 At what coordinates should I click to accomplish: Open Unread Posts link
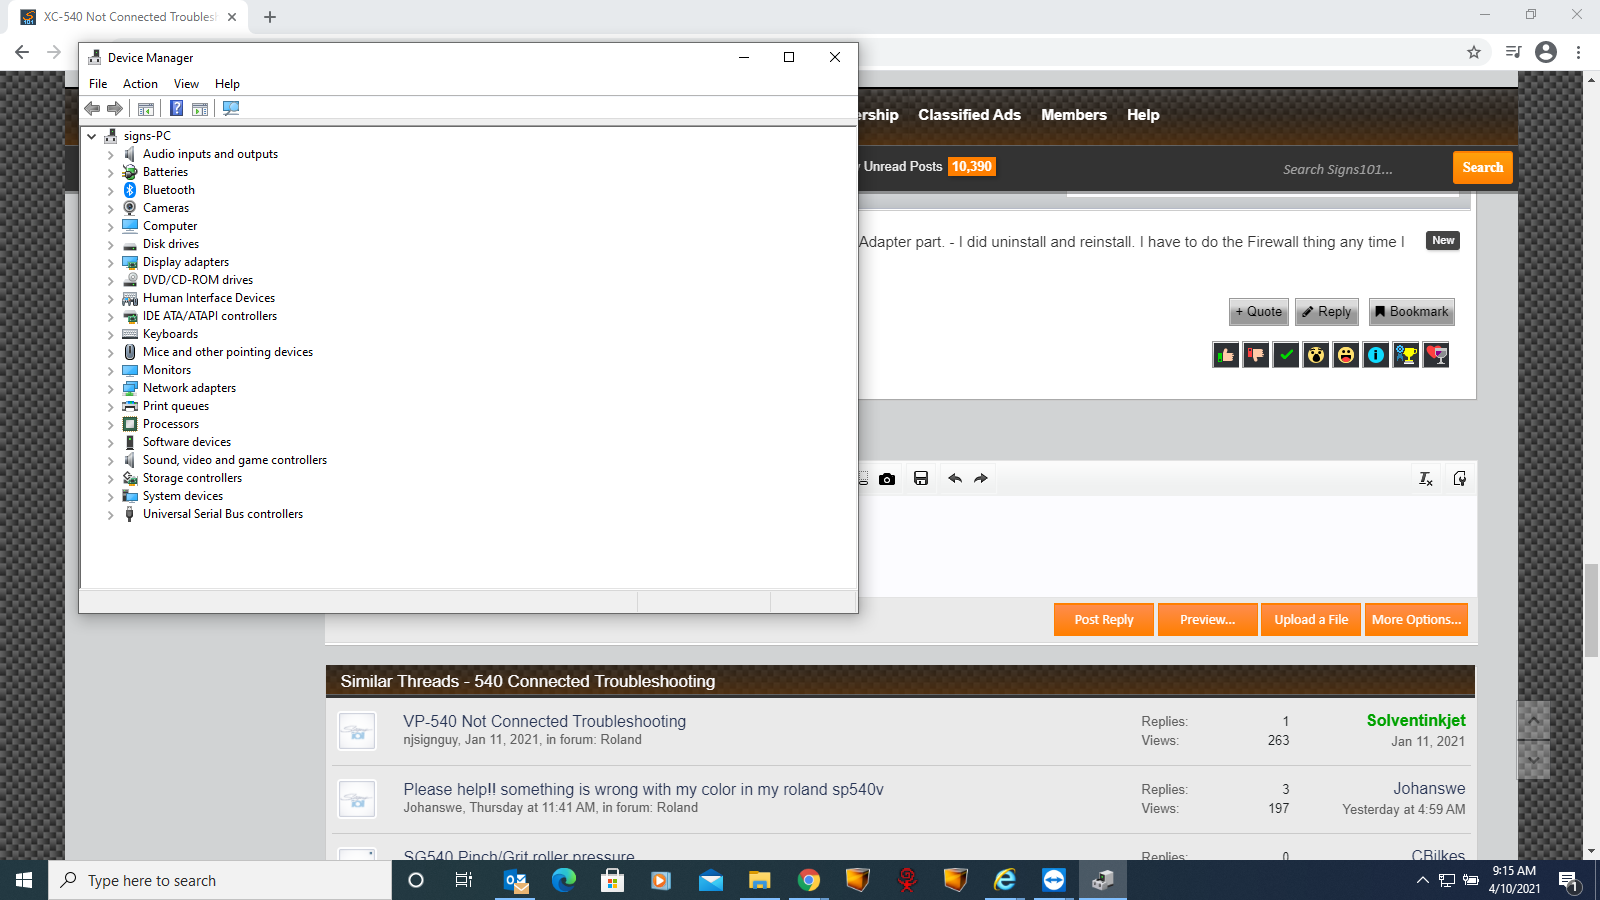point(903,167)
